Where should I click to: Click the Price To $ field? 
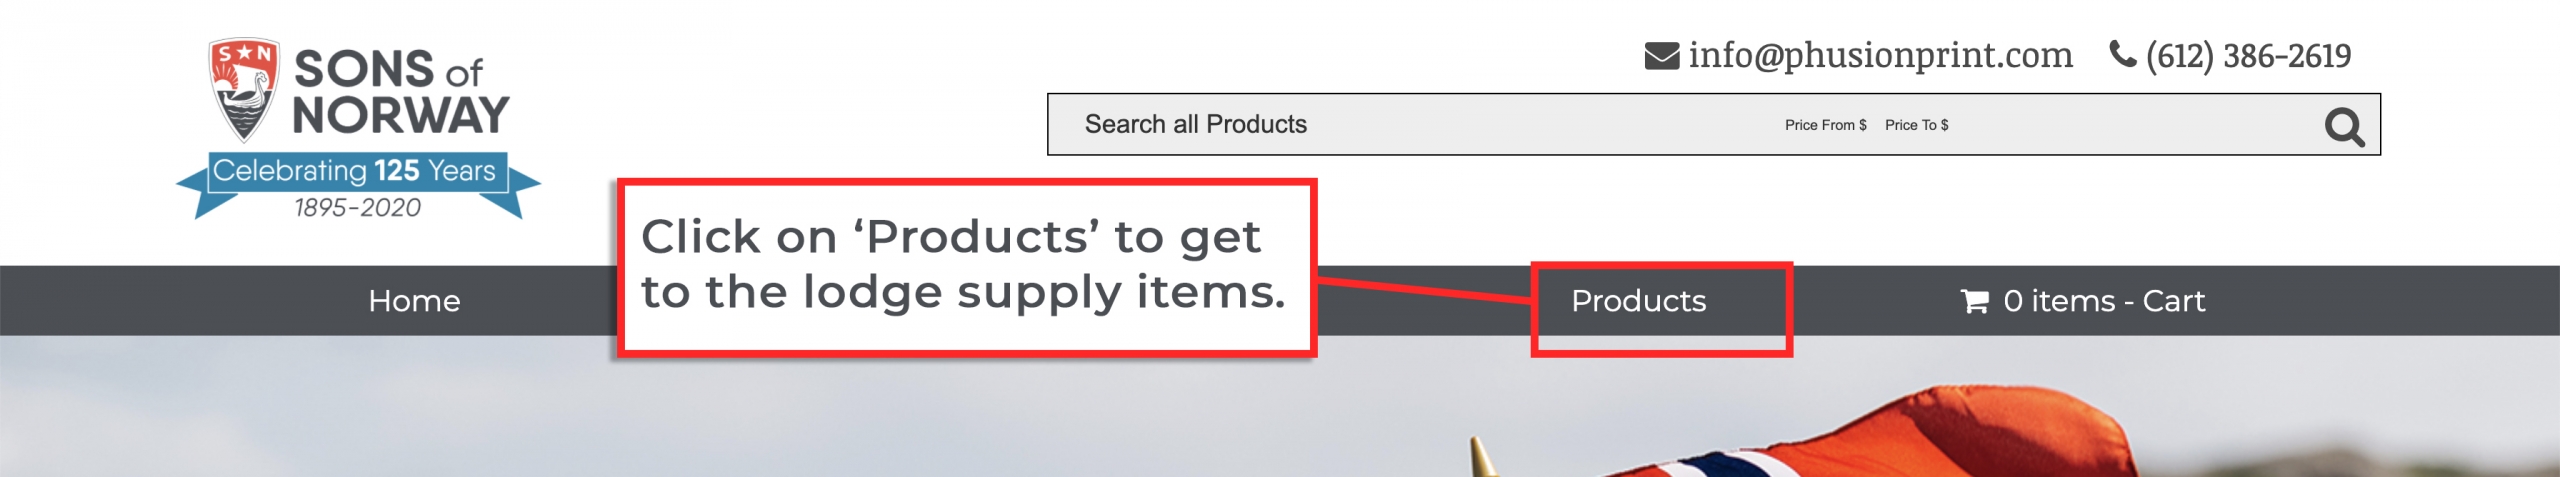pos(1916,125)
